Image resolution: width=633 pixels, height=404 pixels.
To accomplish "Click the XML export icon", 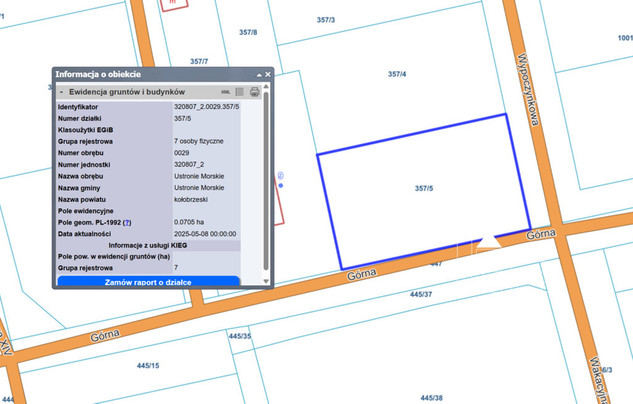I will (x=226, y=91).
